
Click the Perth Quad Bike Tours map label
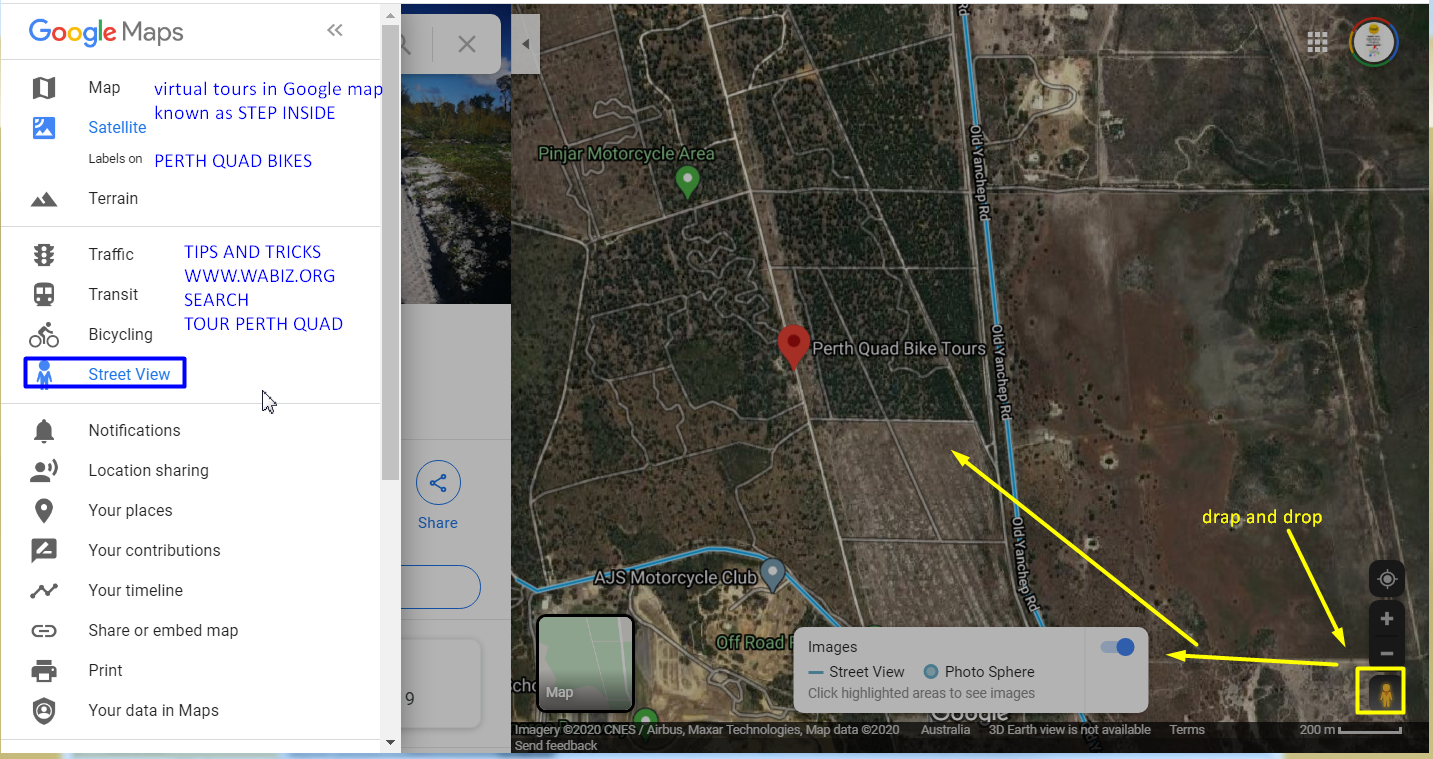point(898,349)
